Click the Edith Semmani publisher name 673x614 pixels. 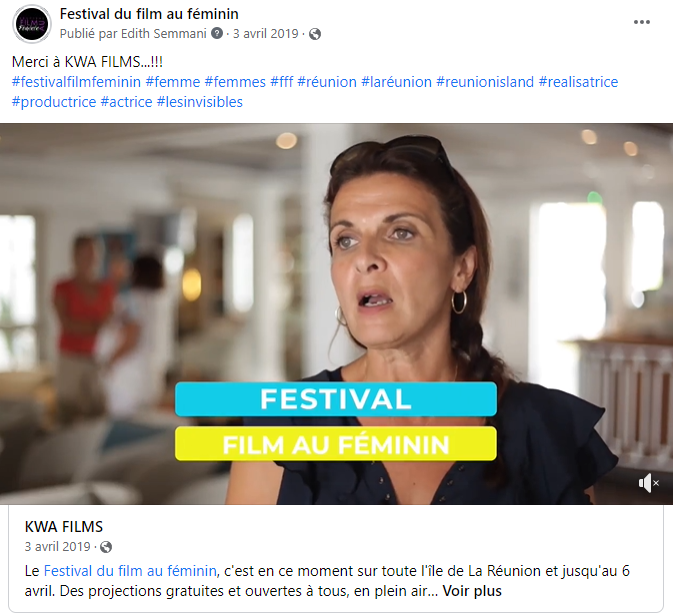[x=164, y=33]
